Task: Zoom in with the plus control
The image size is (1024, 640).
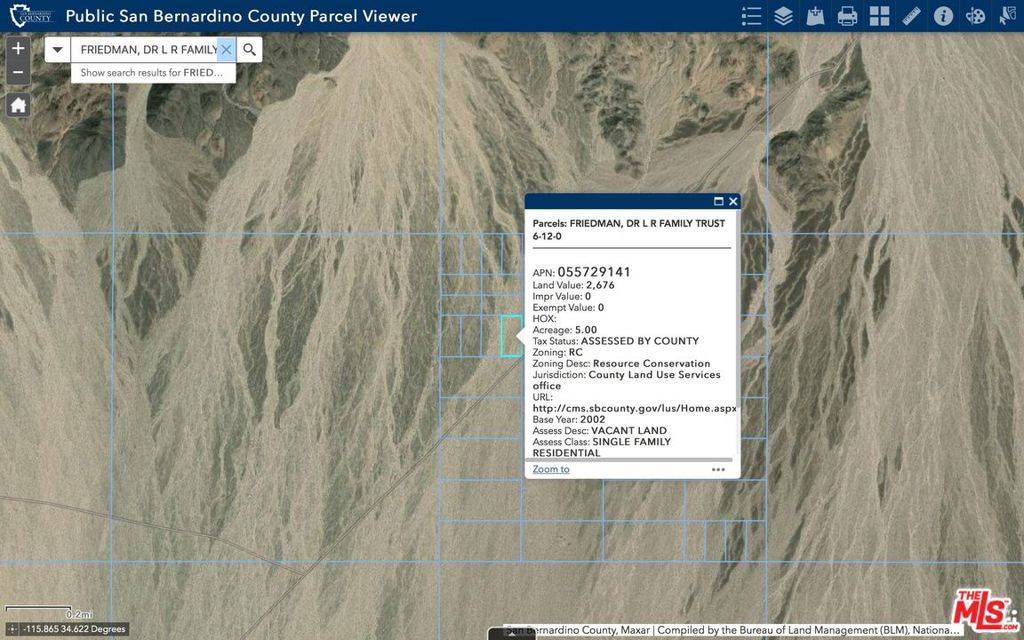Action: pyautogui.click(x=17, y=47)
